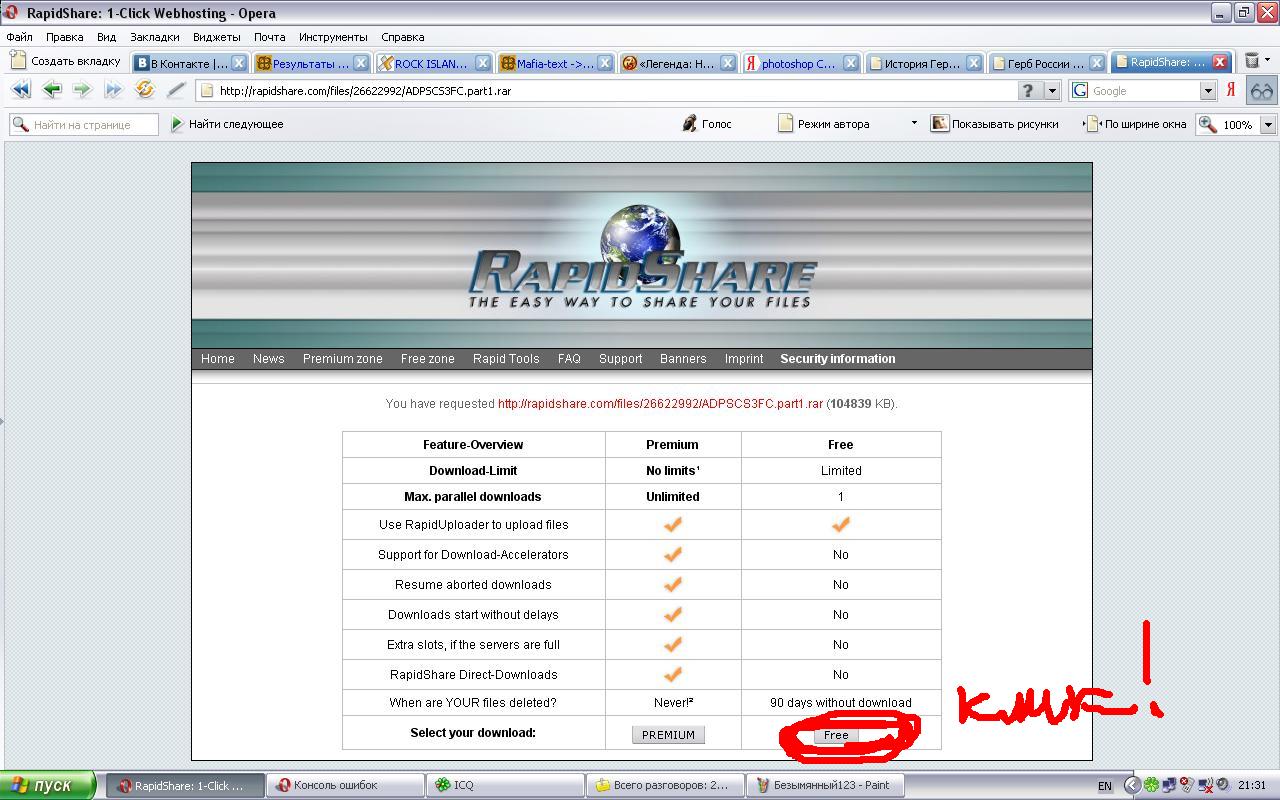Viewport: 1280px width, 800px height.
Task: Click the question mark icon in address bar
Action: coord(1028,90)
